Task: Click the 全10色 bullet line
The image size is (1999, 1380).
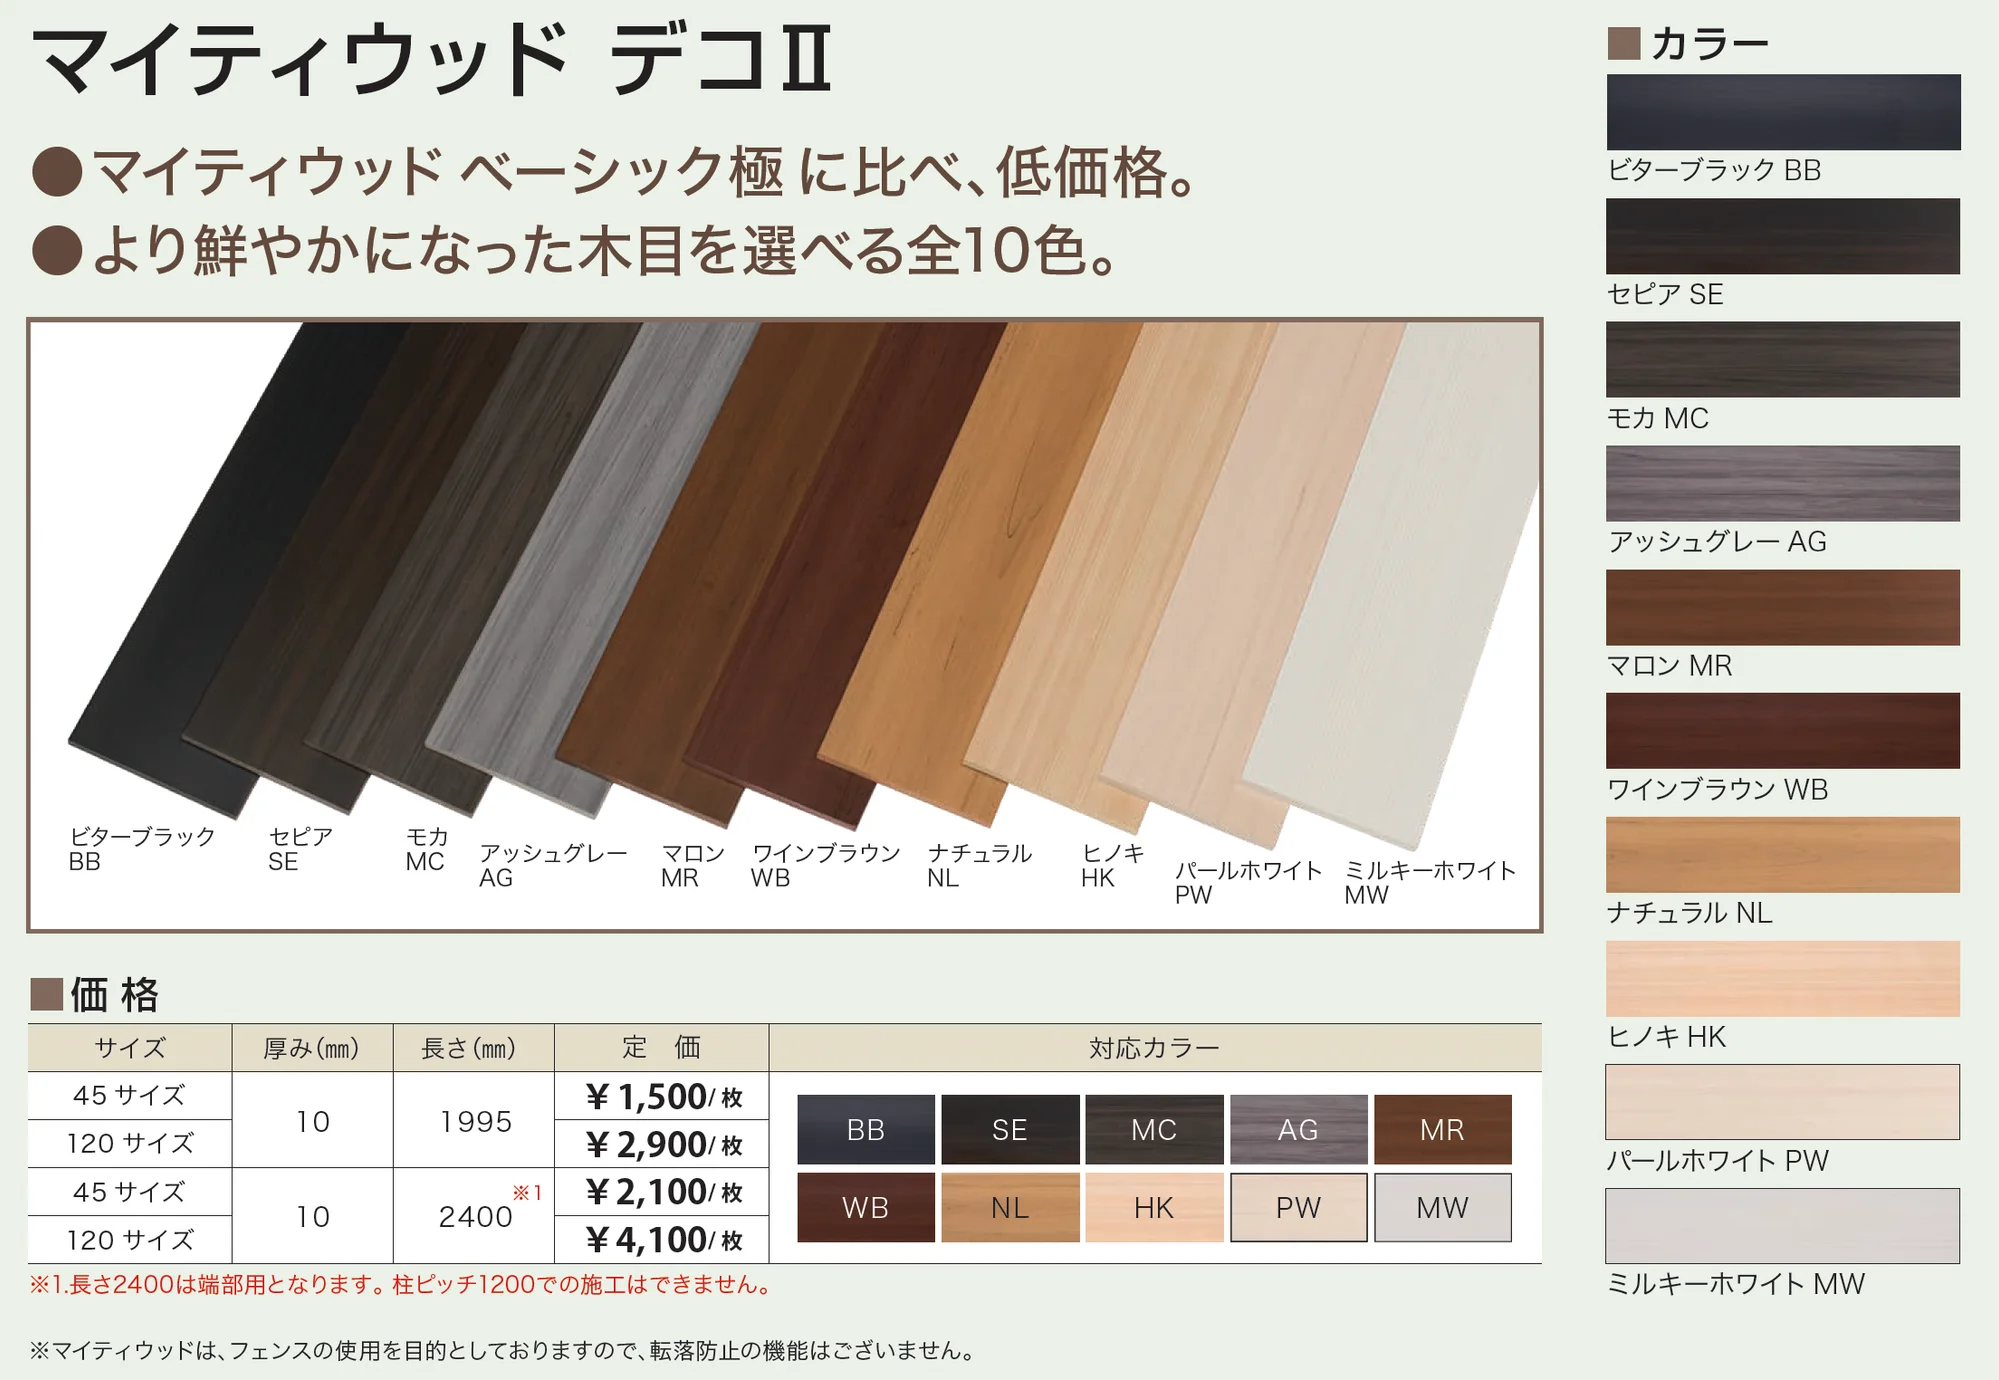Action: (x=575, y=250)
